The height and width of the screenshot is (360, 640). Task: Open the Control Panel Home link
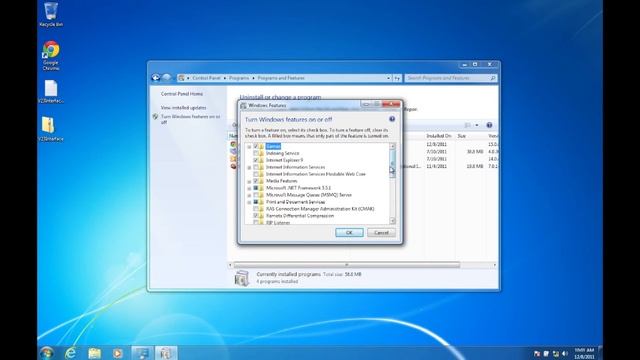tap(182, 94)
